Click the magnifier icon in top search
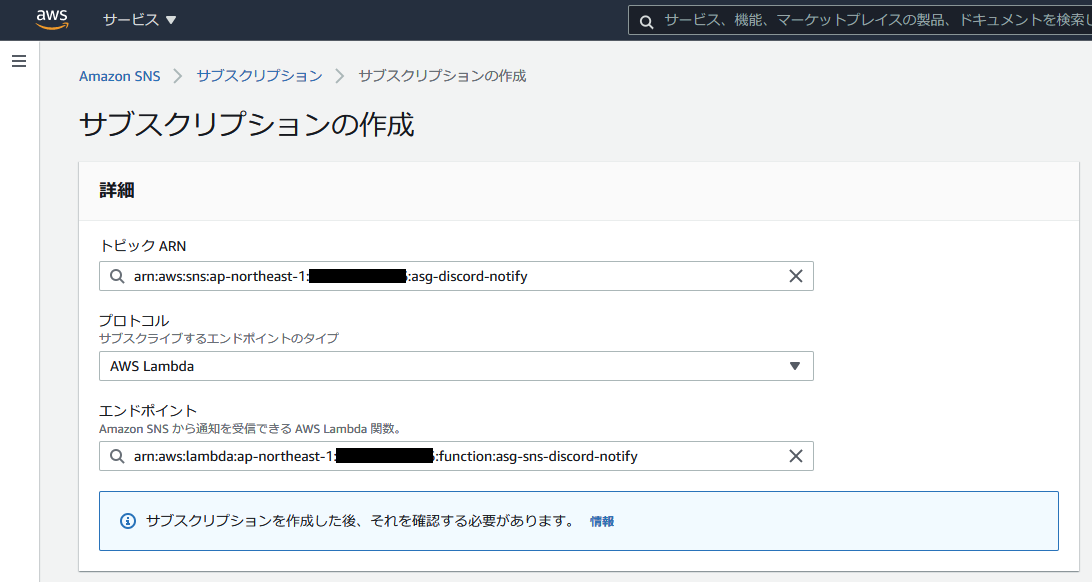This screenshot has height=582, width=1092. pos(646,22)
